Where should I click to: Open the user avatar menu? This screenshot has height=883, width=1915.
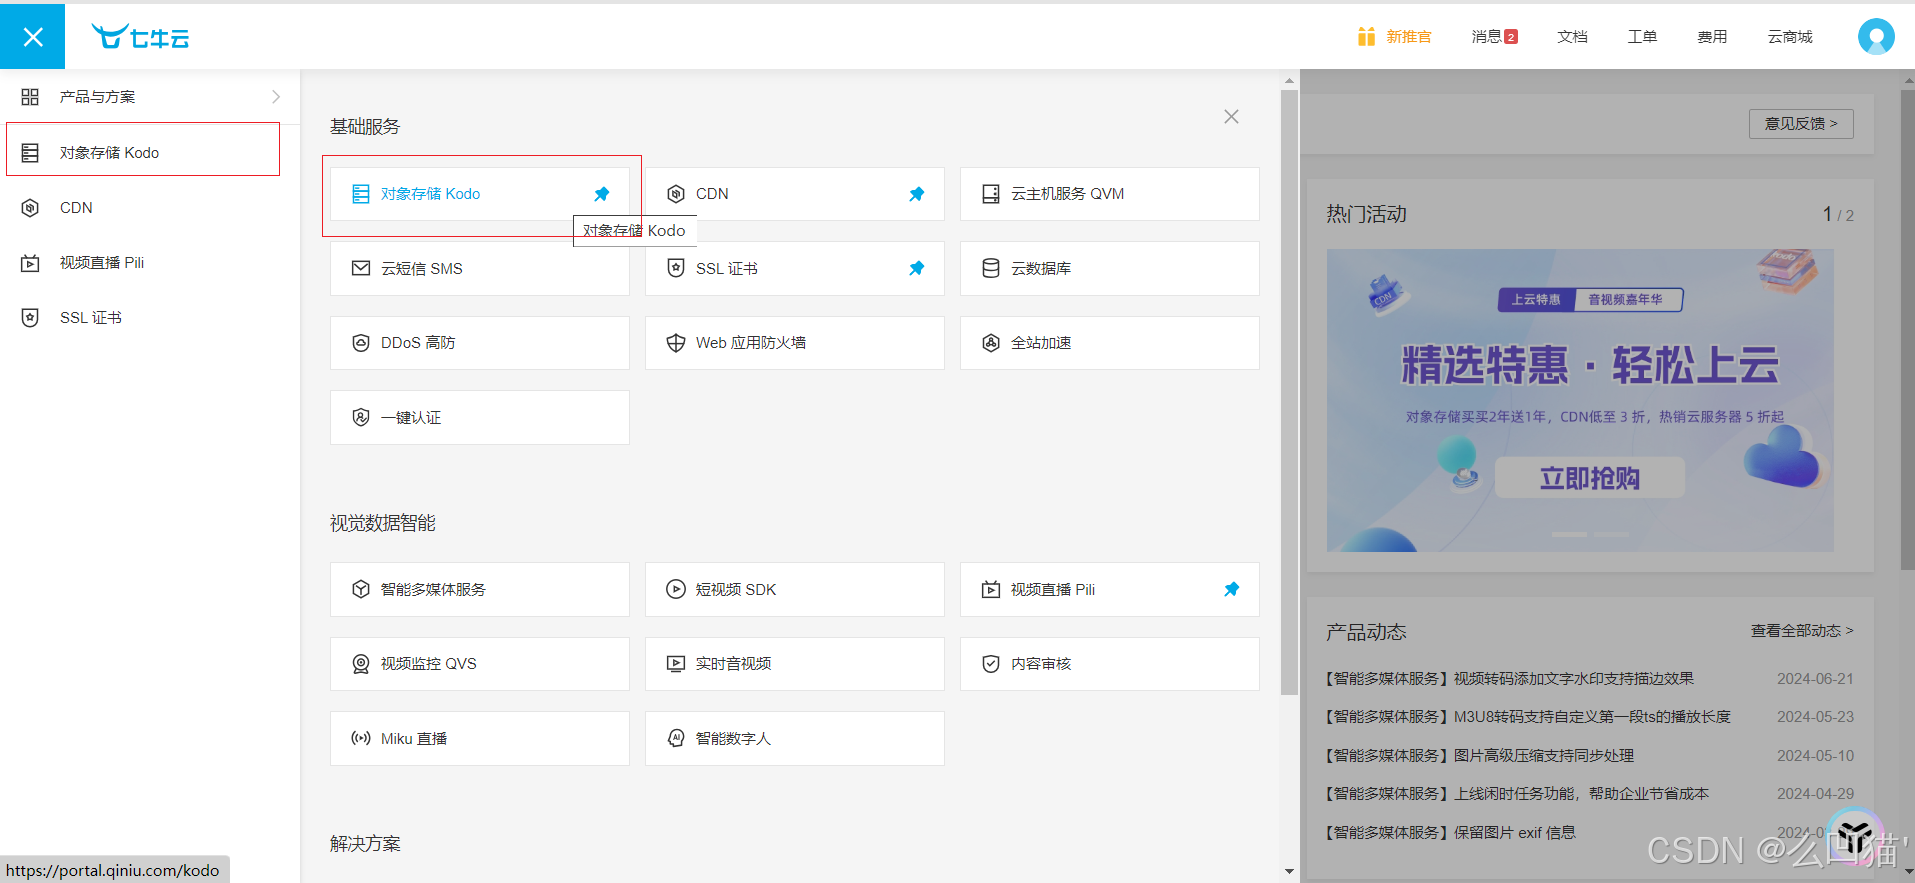coord(1876,37)
